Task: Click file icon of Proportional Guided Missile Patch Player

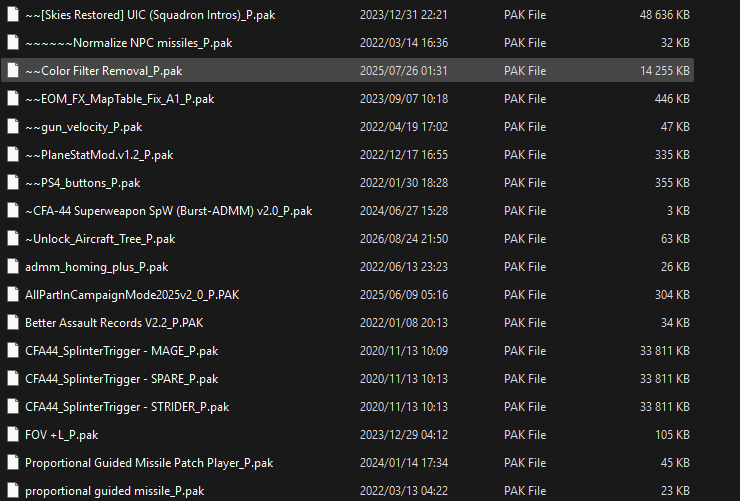Action: (13, 462)
